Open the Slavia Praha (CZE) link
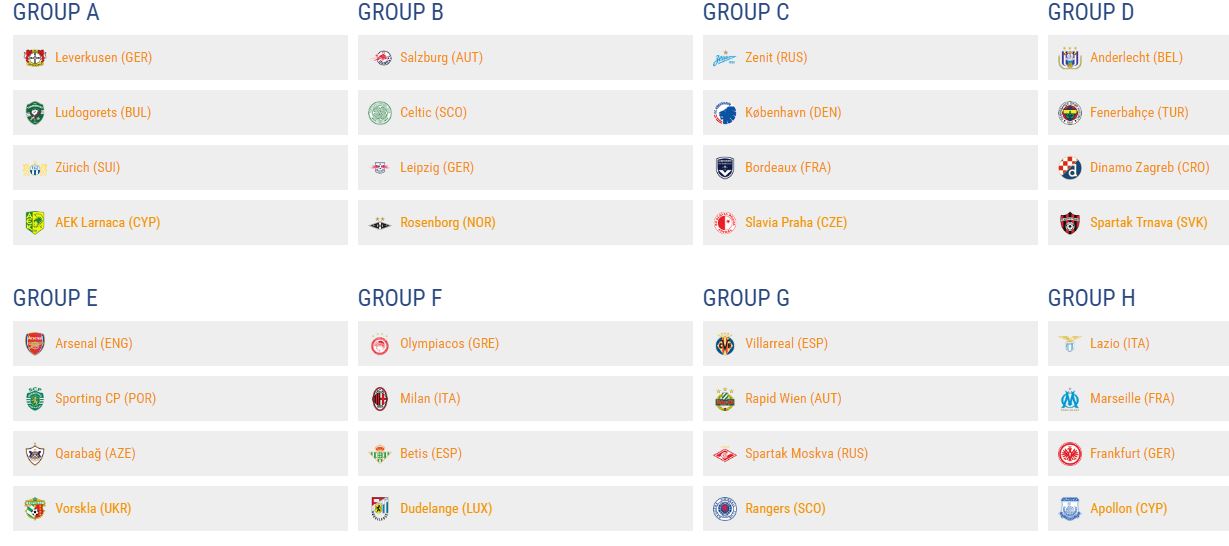Viewport: 1229px width, 546px height. 796,223
